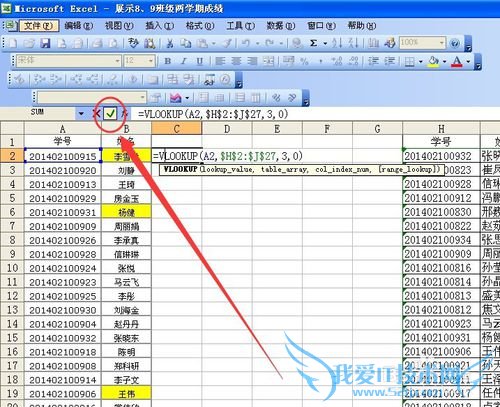Viewport: 500px width, 407px height.
Task: Toggle Italic formatting
Action: [x=184, y=61]
